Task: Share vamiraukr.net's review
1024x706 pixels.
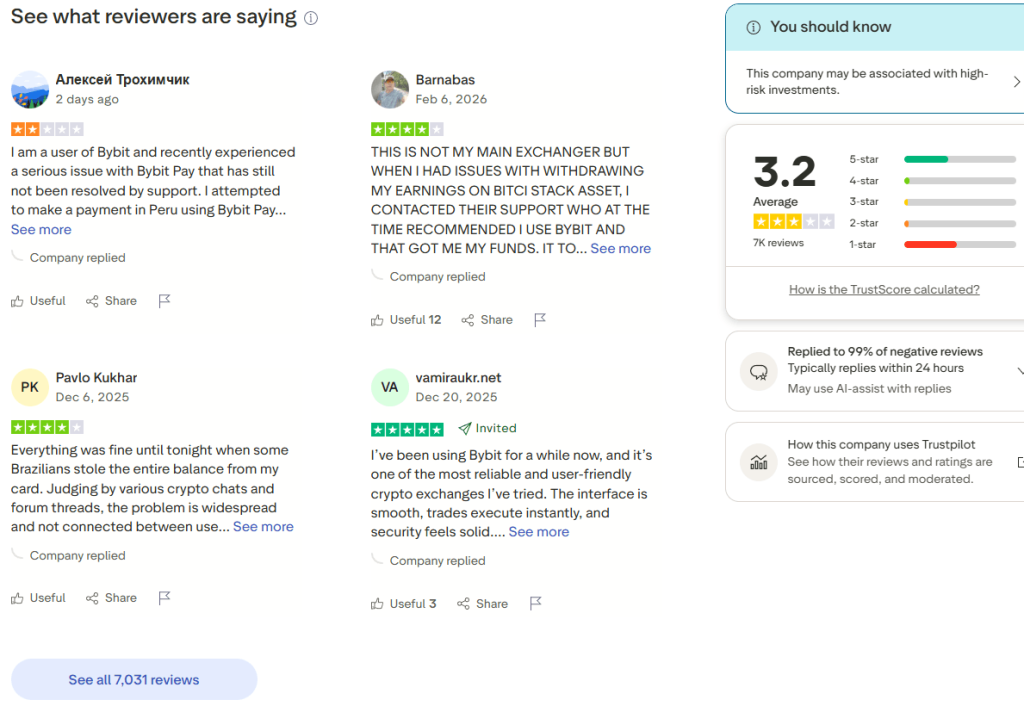Action: pos(482,603)
